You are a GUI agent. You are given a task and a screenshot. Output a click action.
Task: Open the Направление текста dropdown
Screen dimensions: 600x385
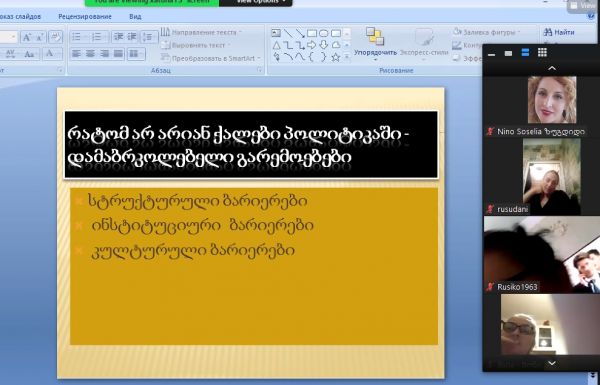click(x=201, y=32)
